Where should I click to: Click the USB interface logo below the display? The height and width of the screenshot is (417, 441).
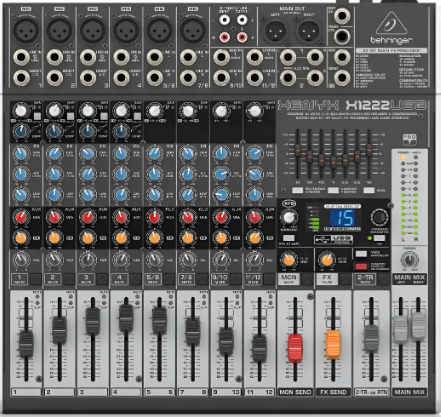click(x=333, y=239)
